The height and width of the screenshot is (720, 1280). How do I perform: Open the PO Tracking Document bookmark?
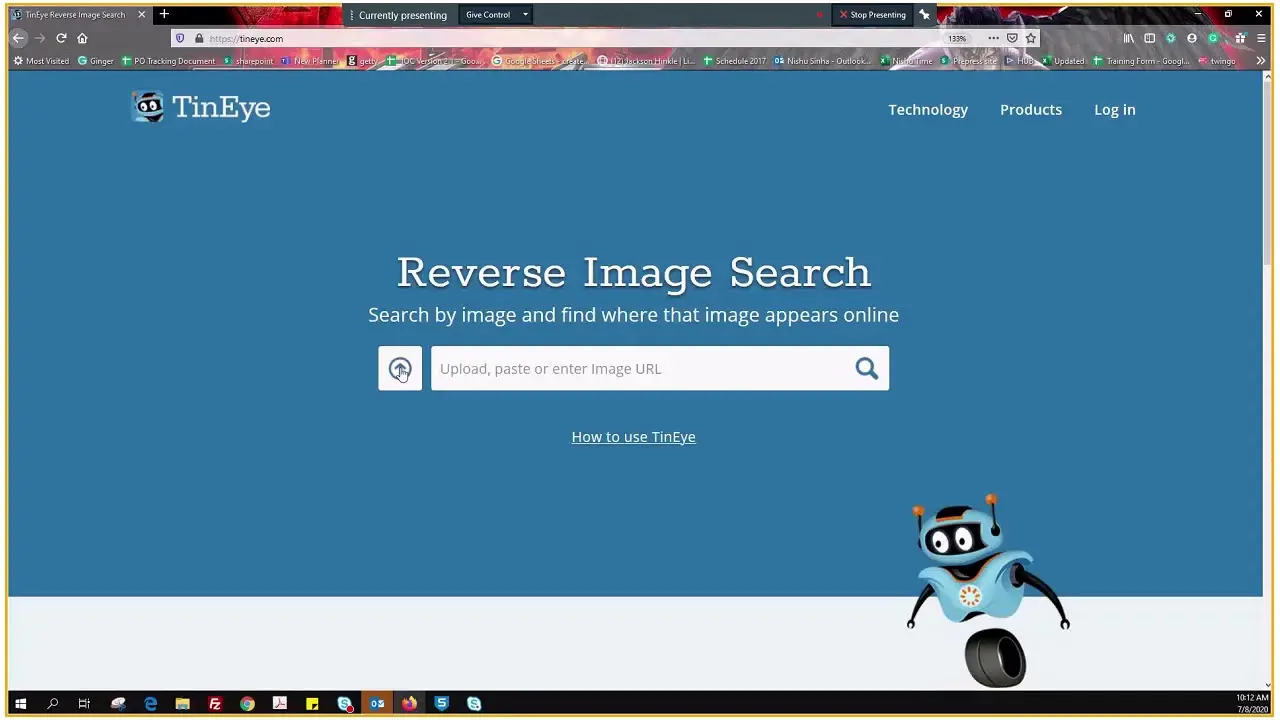point(168,61)
